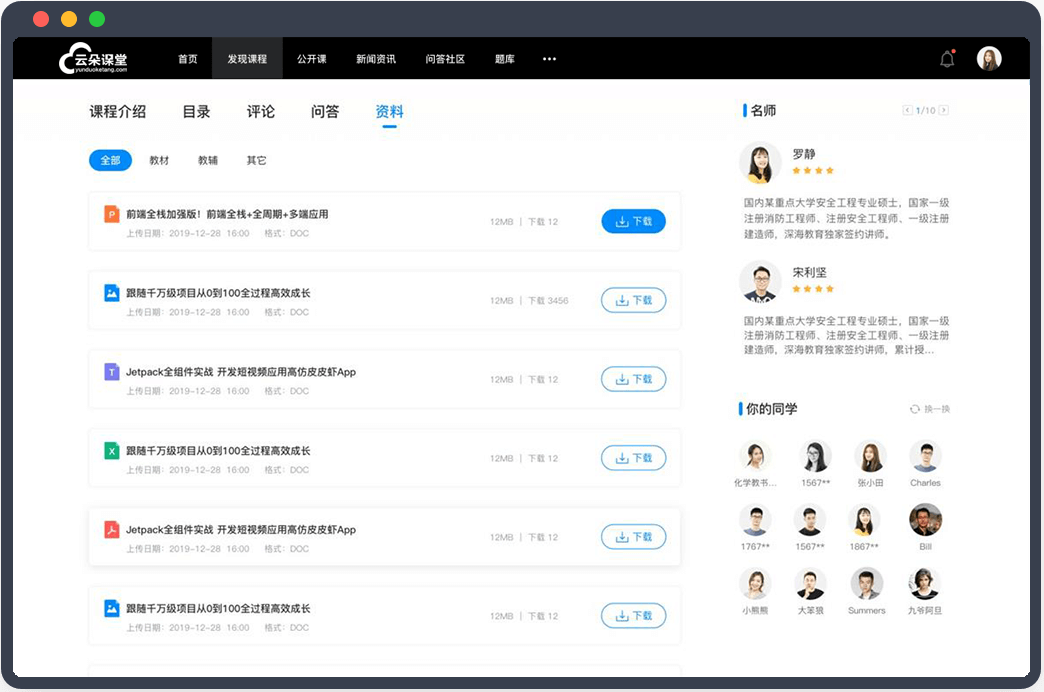
Task: Open the 问答社区 nav item
Action: [x=445, y=59]
